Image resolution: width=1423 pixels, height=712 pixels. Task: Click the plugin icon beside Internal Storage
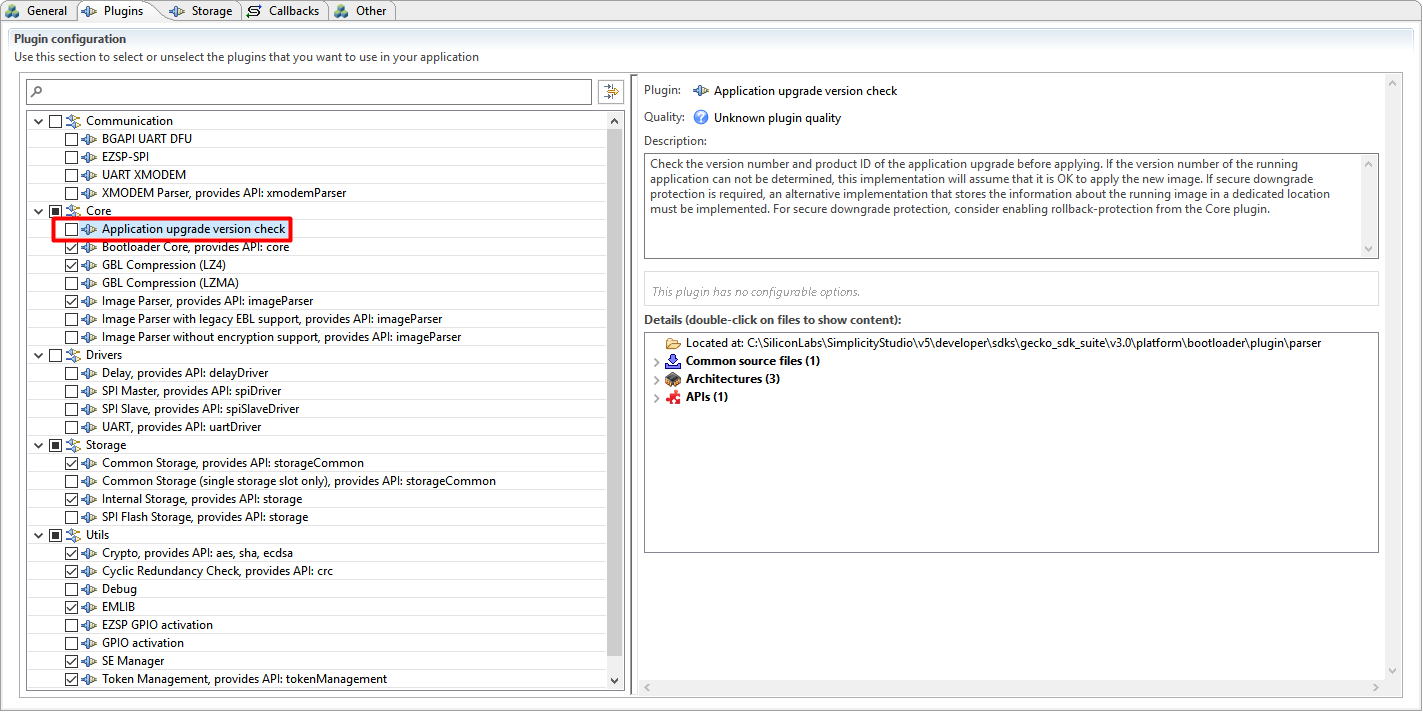coord(90,499)
